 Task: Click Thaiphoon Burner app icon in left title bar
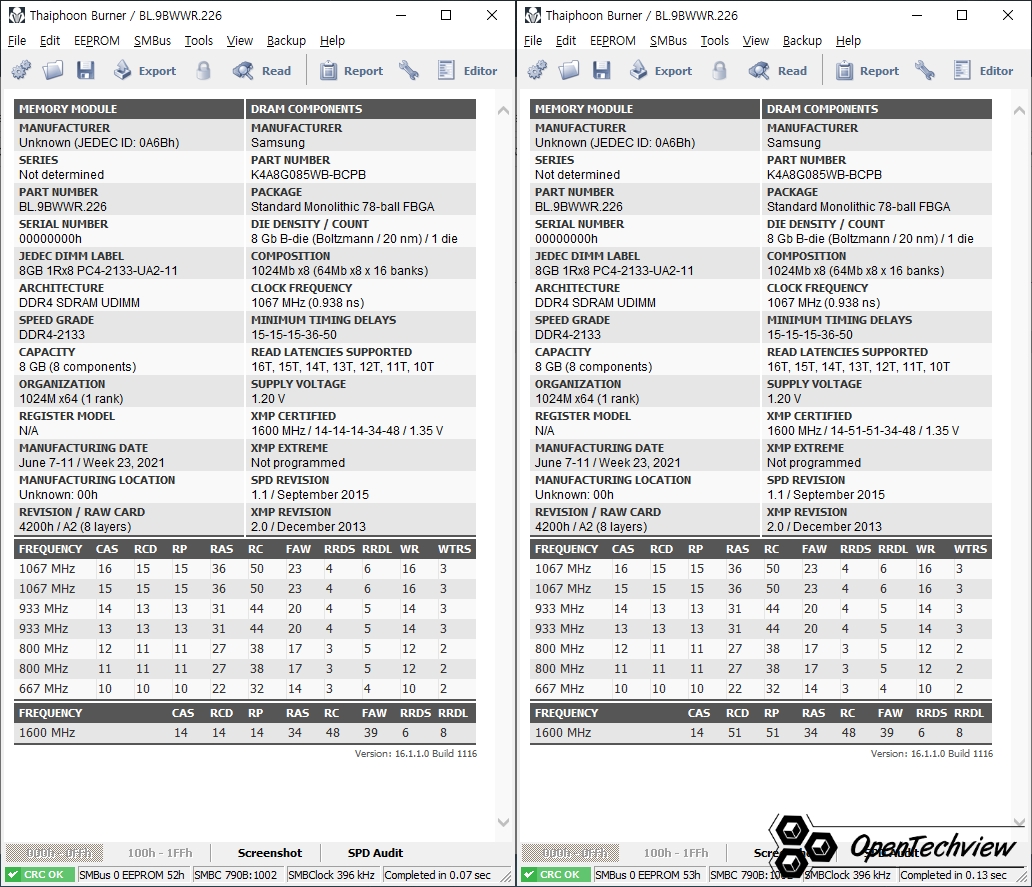[16, 15]
